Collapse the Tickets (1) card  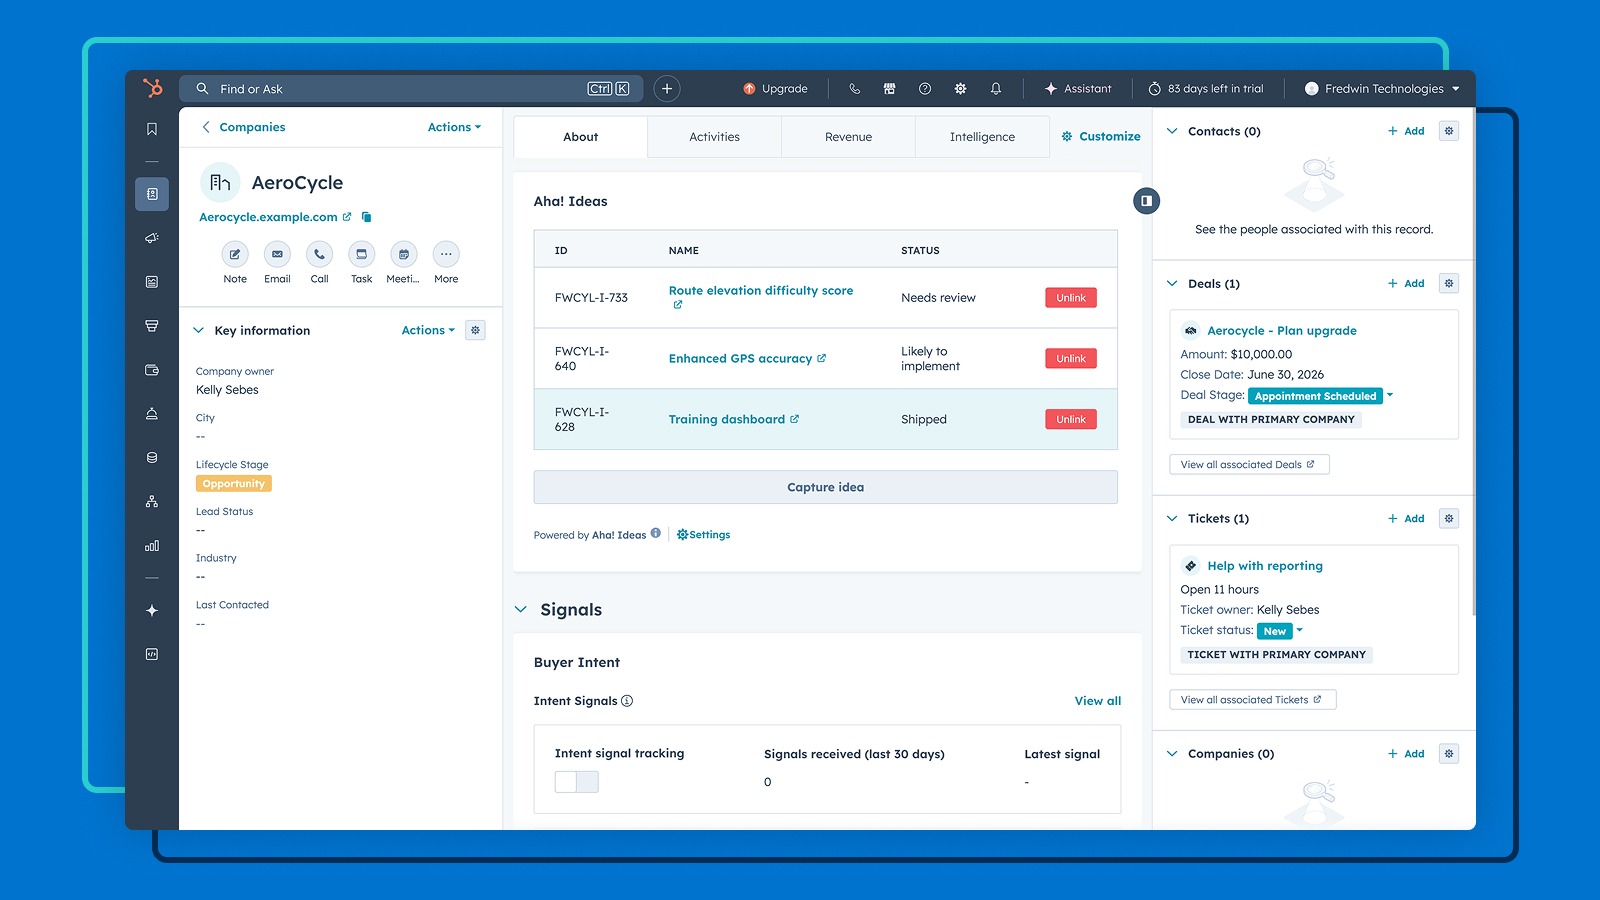1172,518
